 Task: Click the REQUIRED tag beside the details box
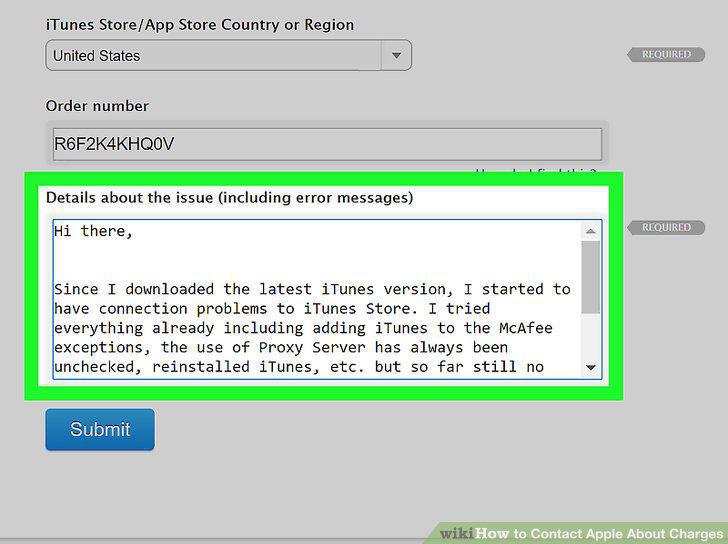(x=666, y=227)
